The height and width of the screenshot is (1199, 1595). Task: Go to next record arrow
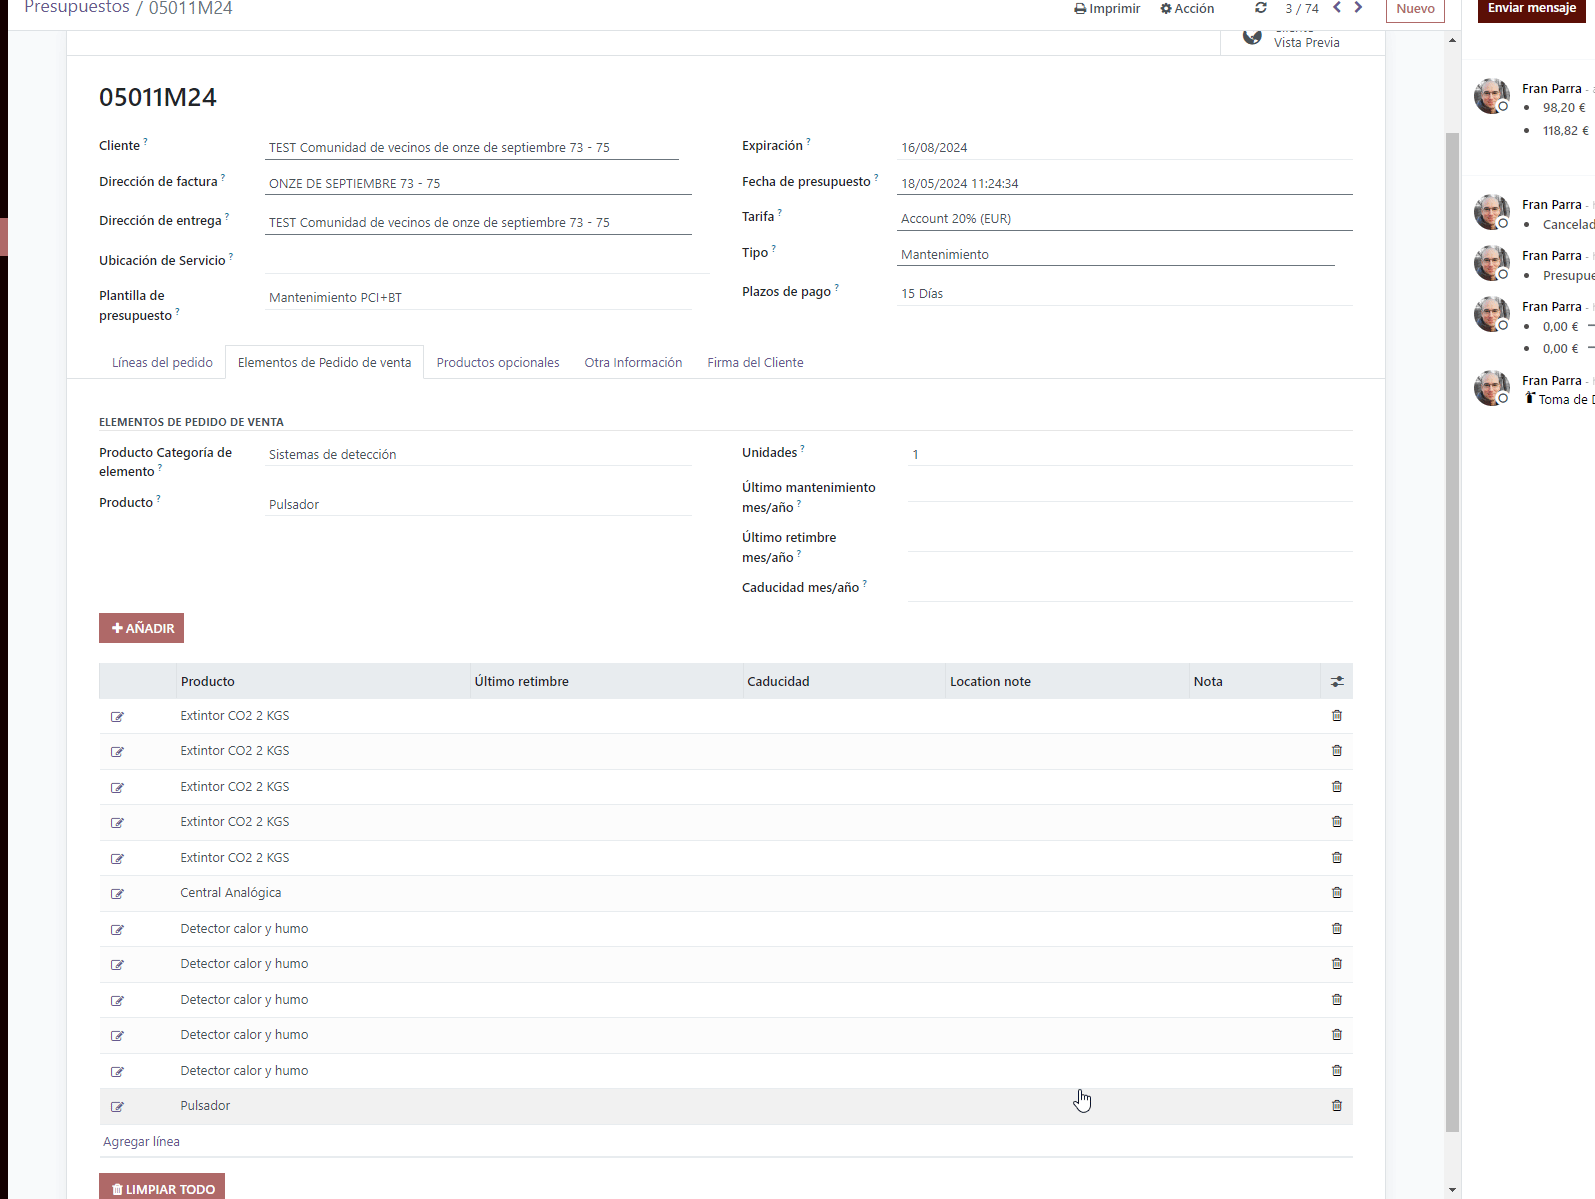click(x=1358, y=8)
